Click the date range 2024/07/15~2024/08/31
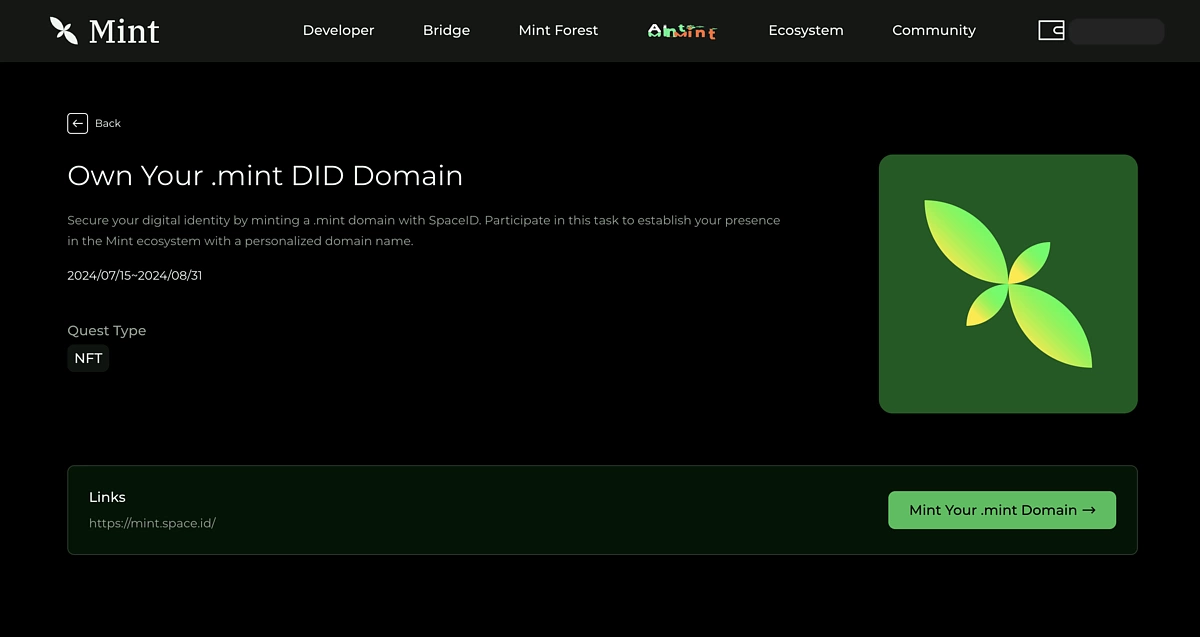The image size is (1200, 637). tap(135, 275)
